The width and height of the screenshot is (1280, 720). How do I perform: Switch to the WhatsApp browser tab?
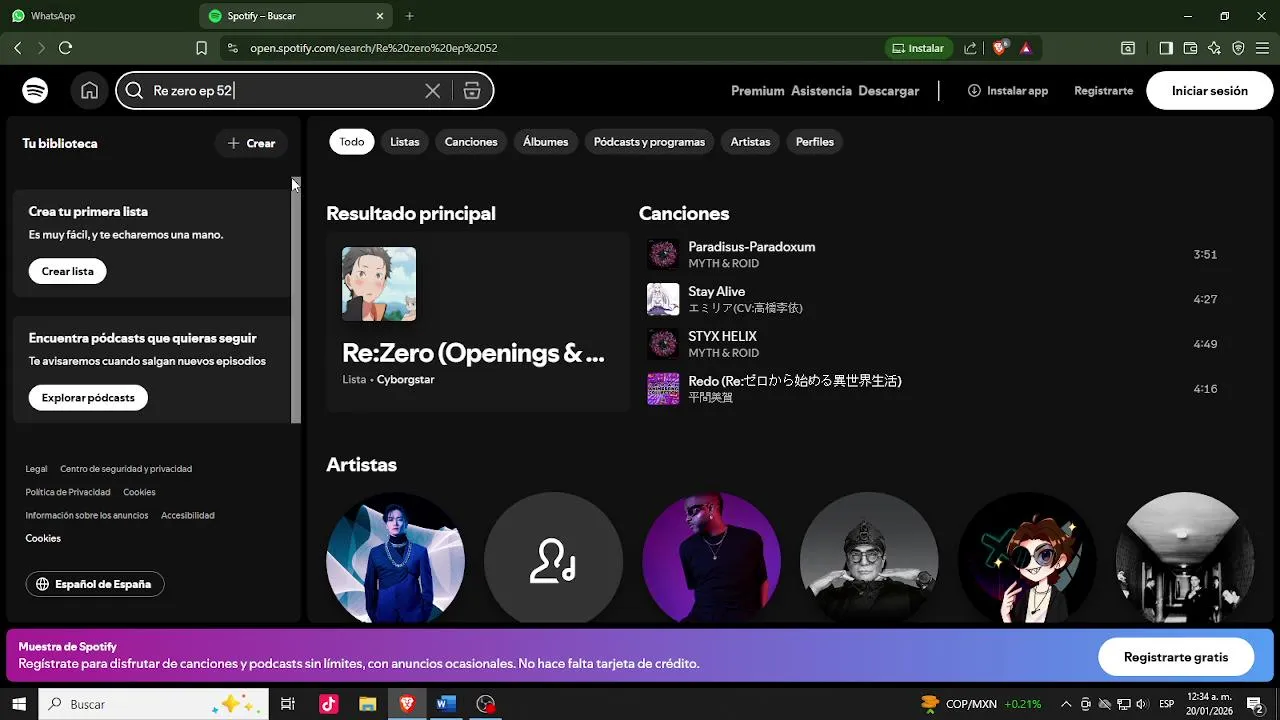click(98, 16)
